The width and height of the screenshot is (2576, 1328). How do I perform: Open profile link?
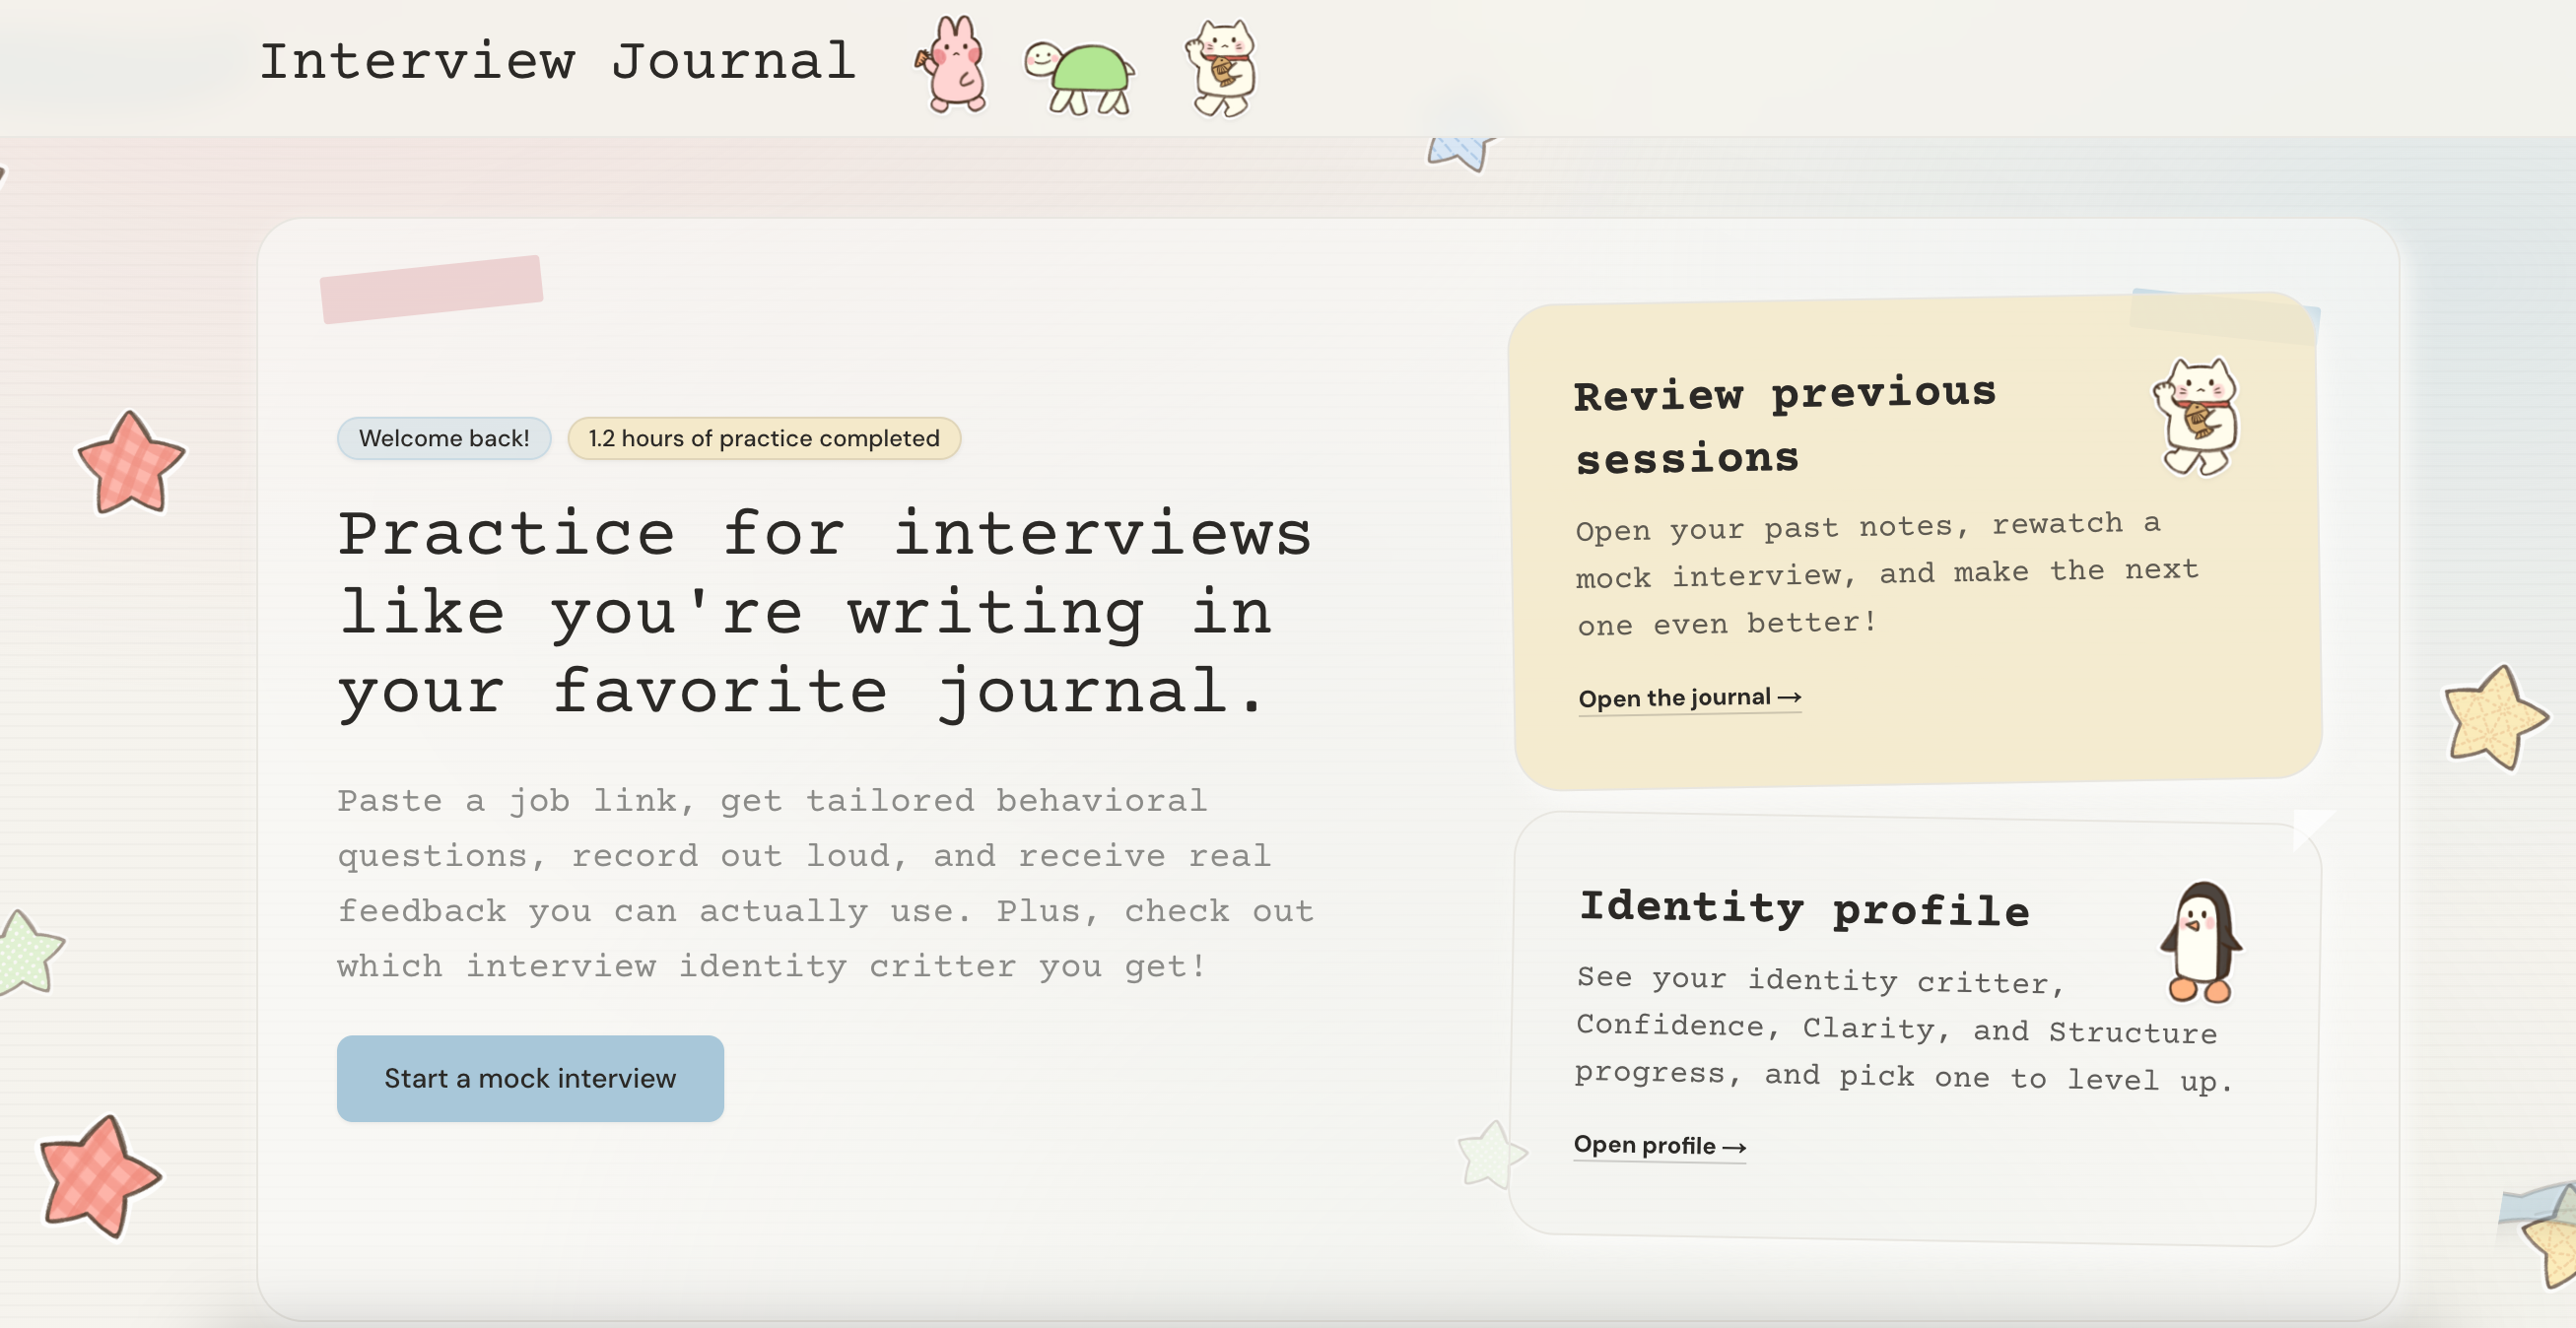coord(1660,1145)
